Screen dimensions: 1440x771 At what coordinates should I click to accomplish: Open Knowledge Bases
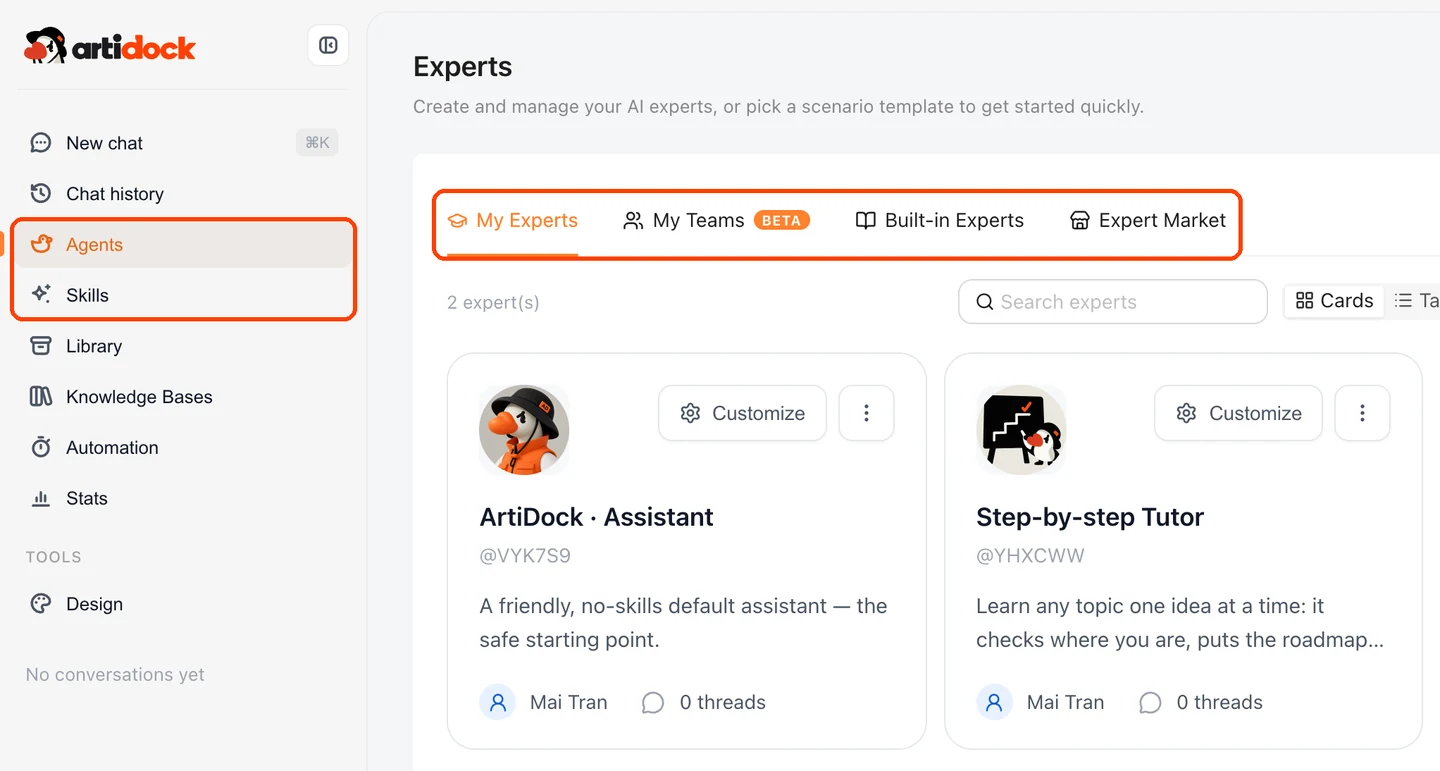[182, 397]
